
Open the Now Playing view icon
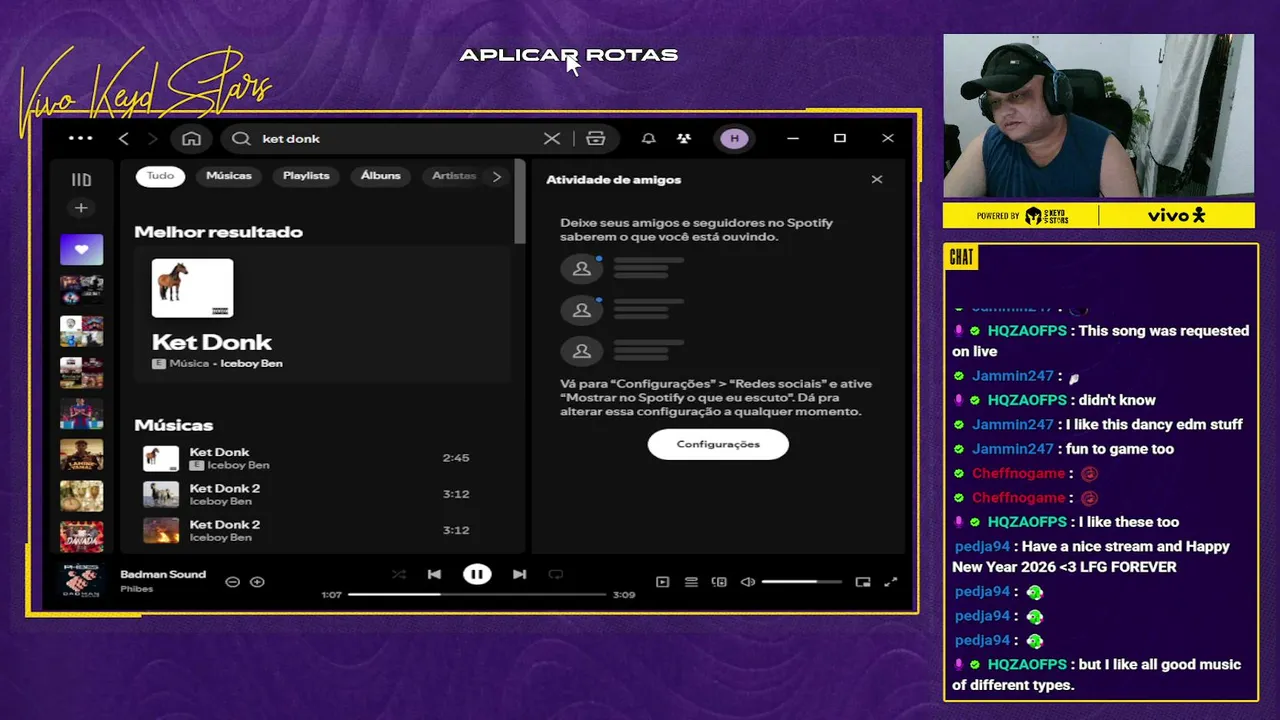[662, 581]
